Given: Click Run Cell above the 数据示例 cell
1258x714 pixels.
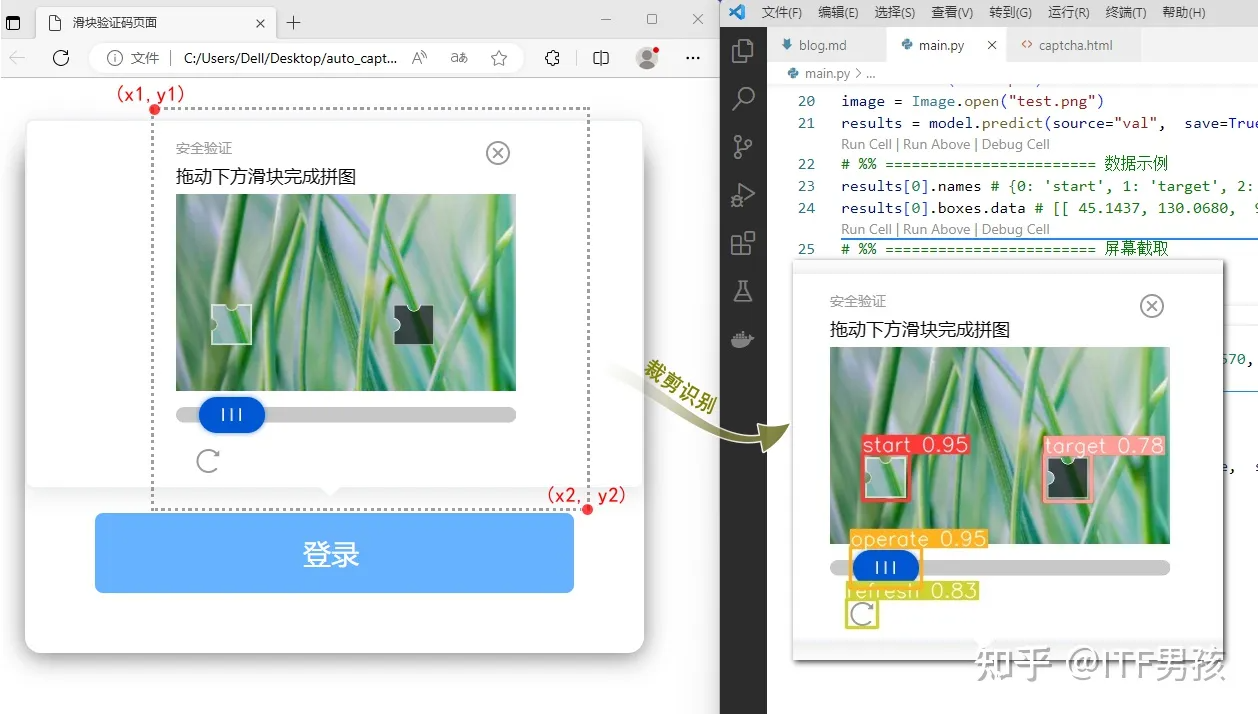Looking at the screenshot, I should coord(867,144).
